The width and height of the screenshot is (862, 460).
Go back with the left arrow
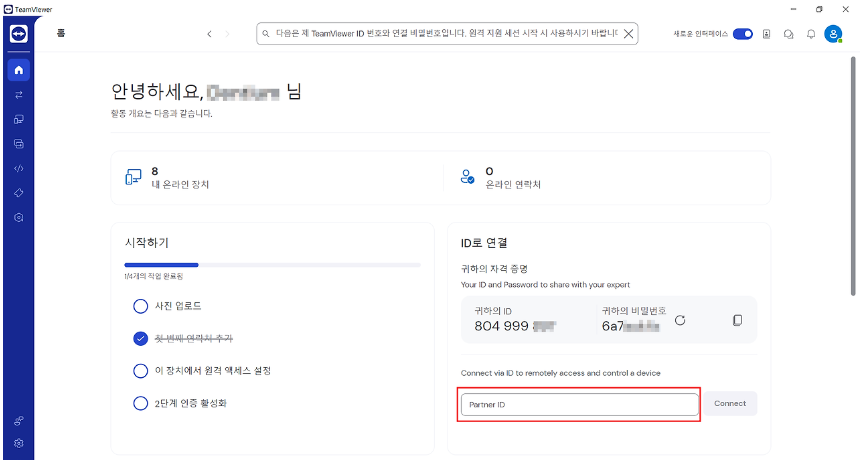point(209,34)
